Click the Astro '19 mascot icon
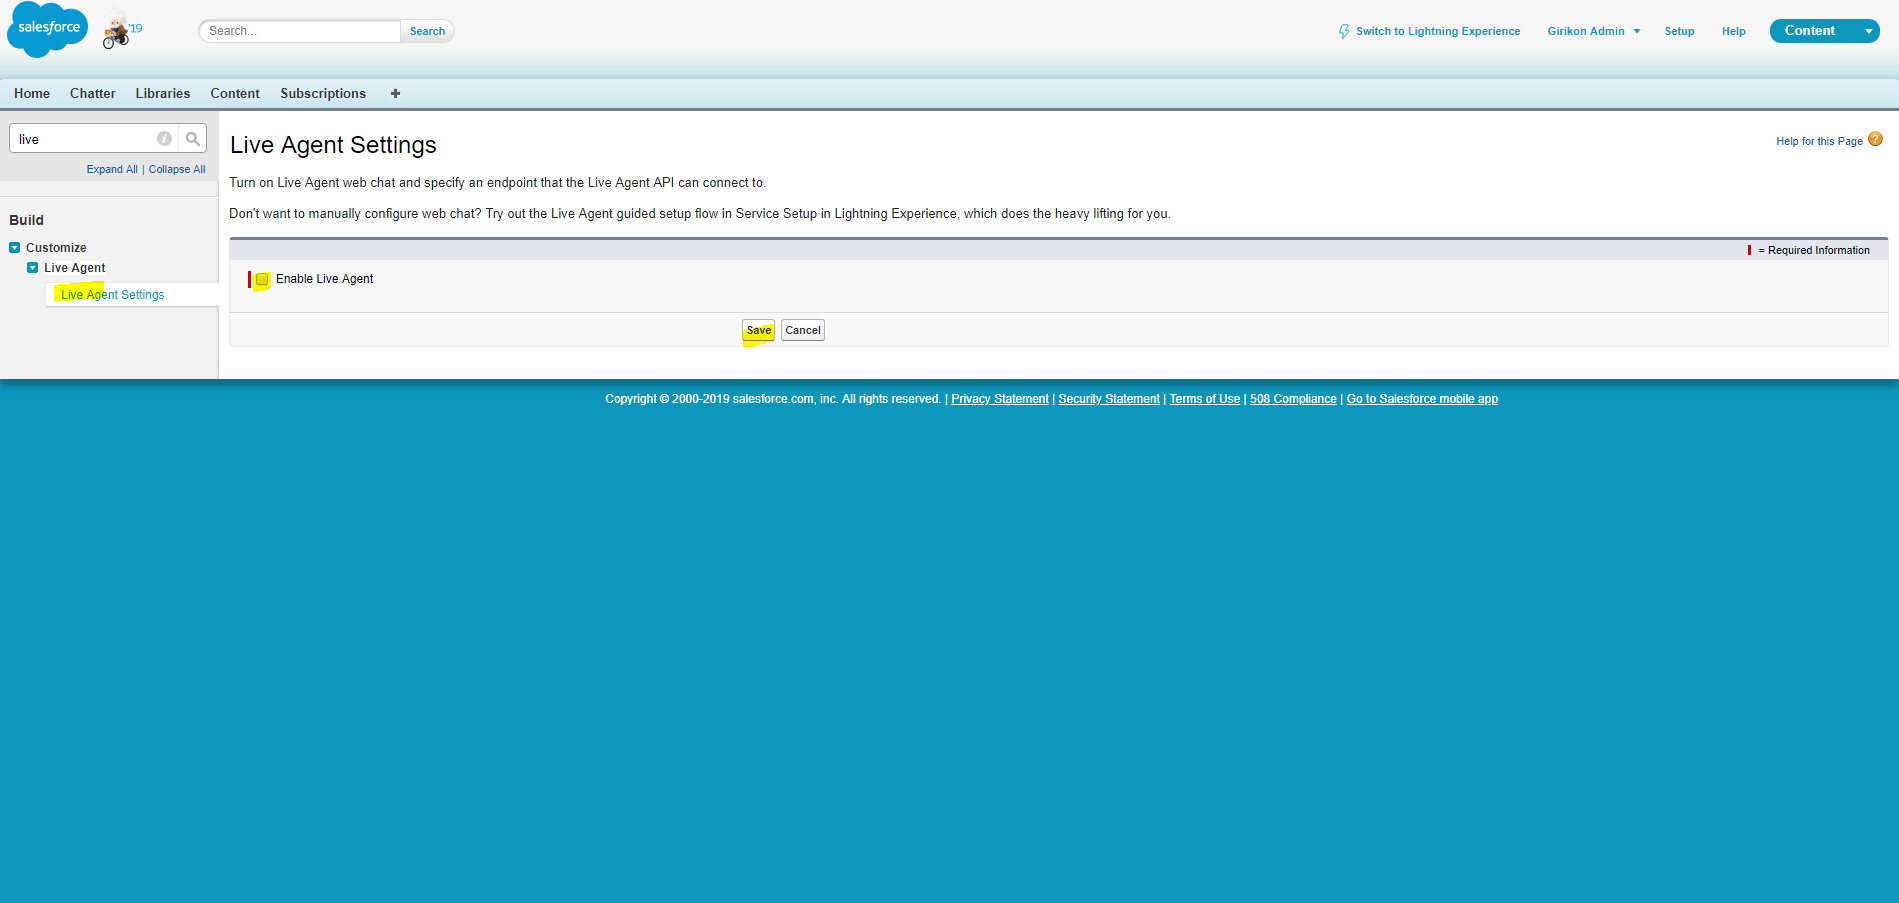Screen dimensions: 1899x903 click(120, 30)
